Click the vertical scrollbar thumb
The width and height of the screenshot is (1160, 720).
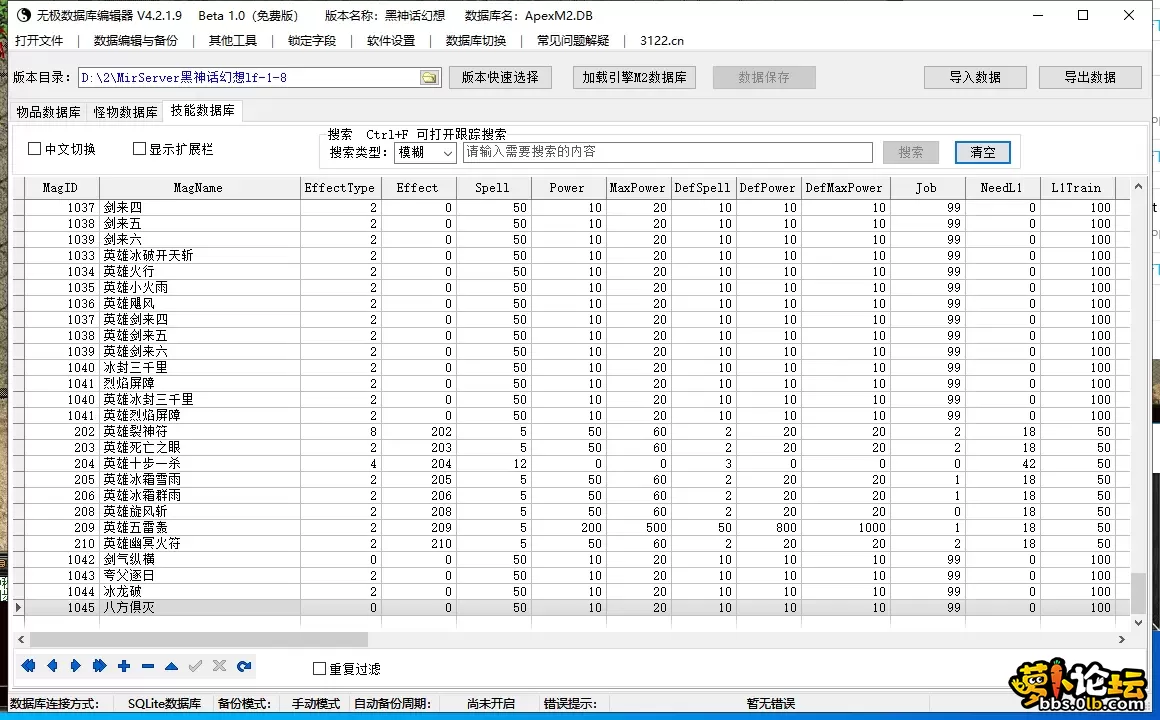coord(1139,593)
